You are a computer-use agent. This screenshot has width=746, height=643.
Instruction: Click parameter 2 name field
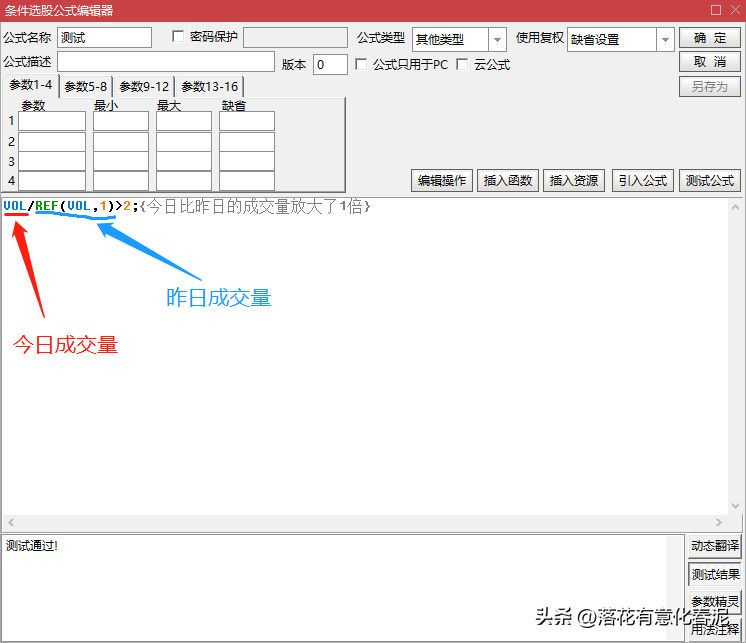click(x=52, y=142)
